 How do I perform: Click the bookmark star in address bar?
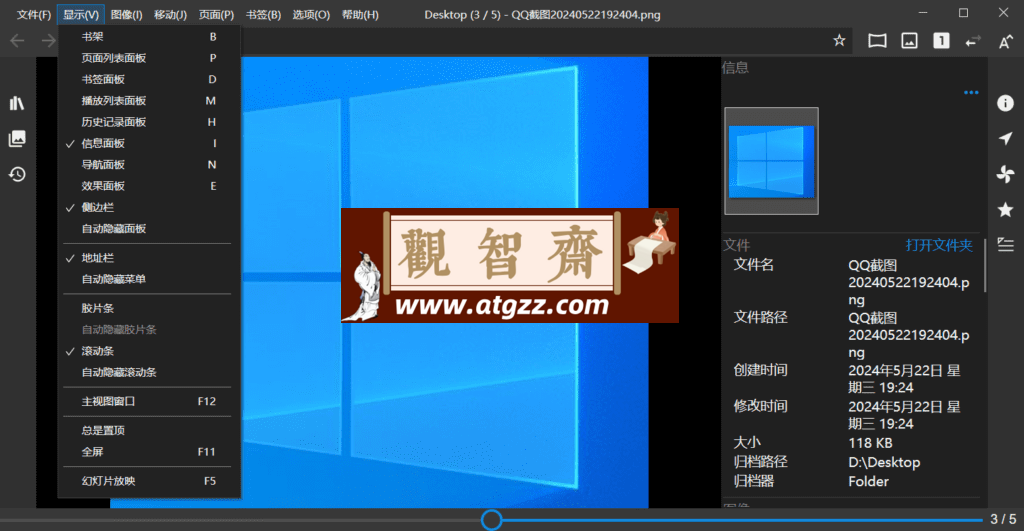tap(839, 40)
